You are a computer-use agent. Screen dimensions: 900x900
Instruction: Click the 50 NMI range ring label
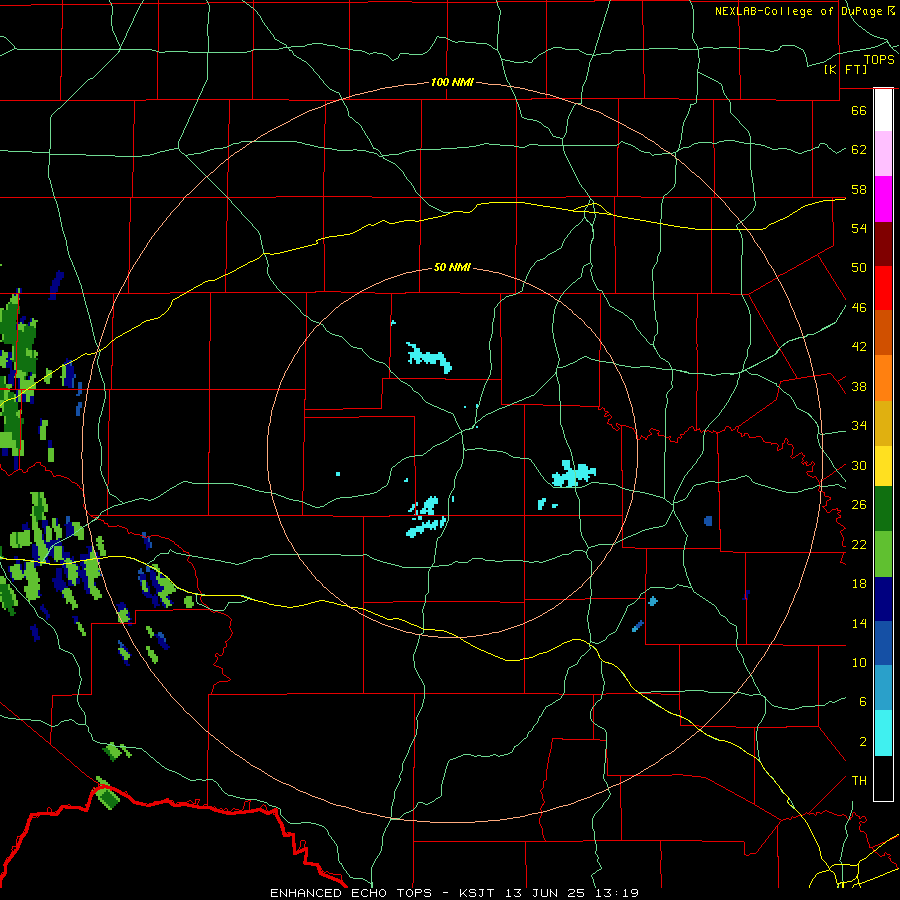(452, 267)
